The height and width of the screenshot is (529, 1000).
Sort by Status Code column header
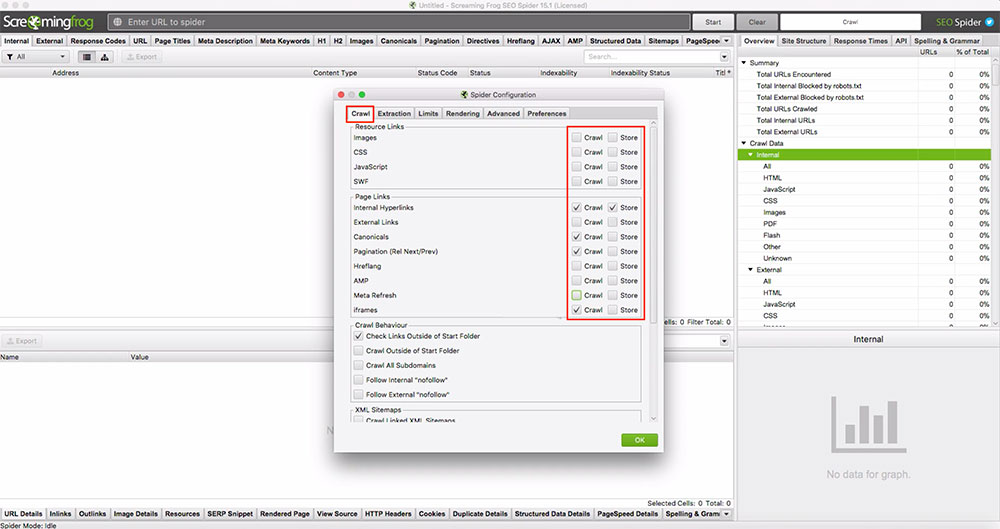[x=437, y=73]
